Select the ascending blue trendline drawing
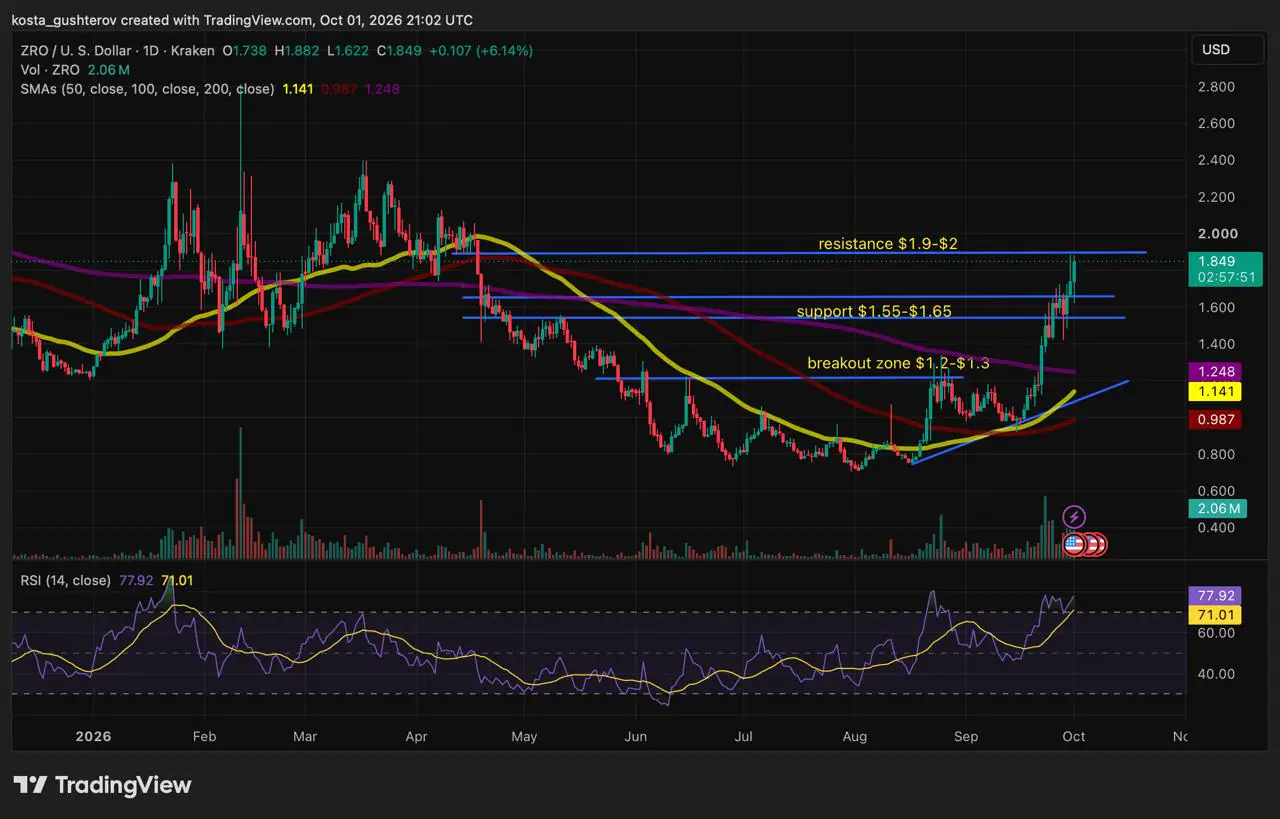The image size is (1280, 819). [x=1020, y=421]
